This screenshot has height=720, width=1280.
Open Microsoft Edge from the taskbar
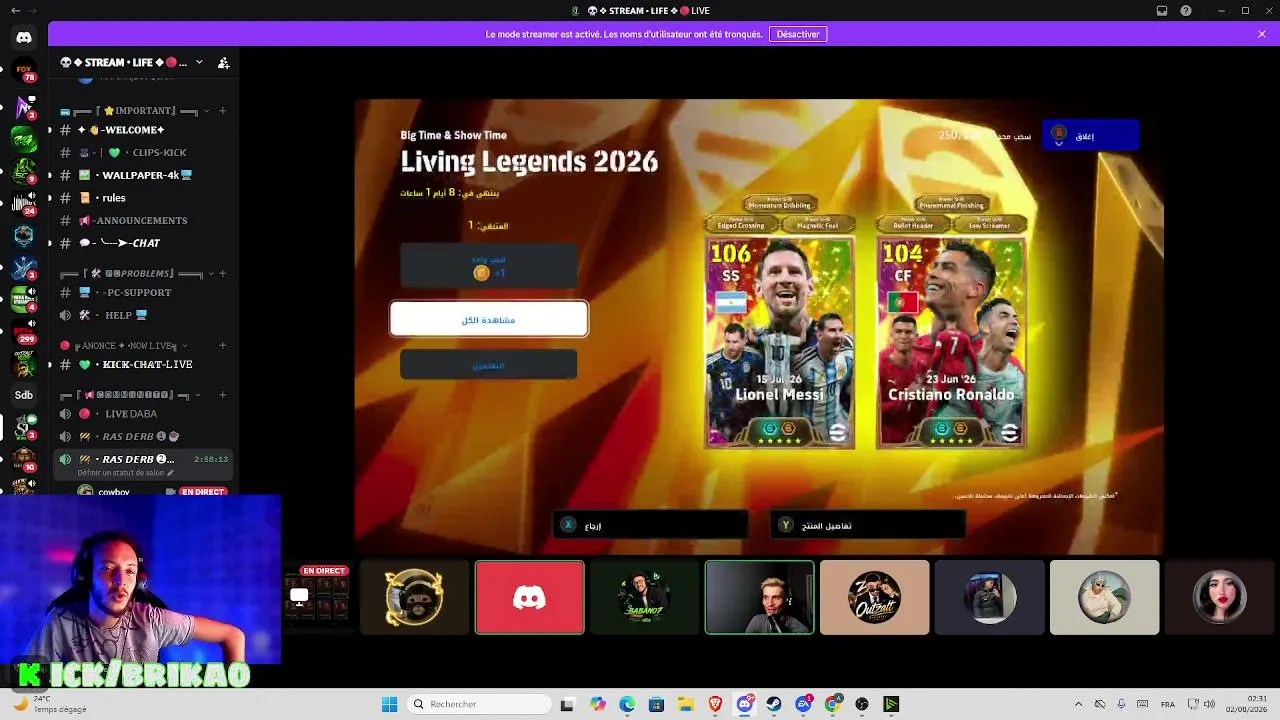tap(627, 704)
